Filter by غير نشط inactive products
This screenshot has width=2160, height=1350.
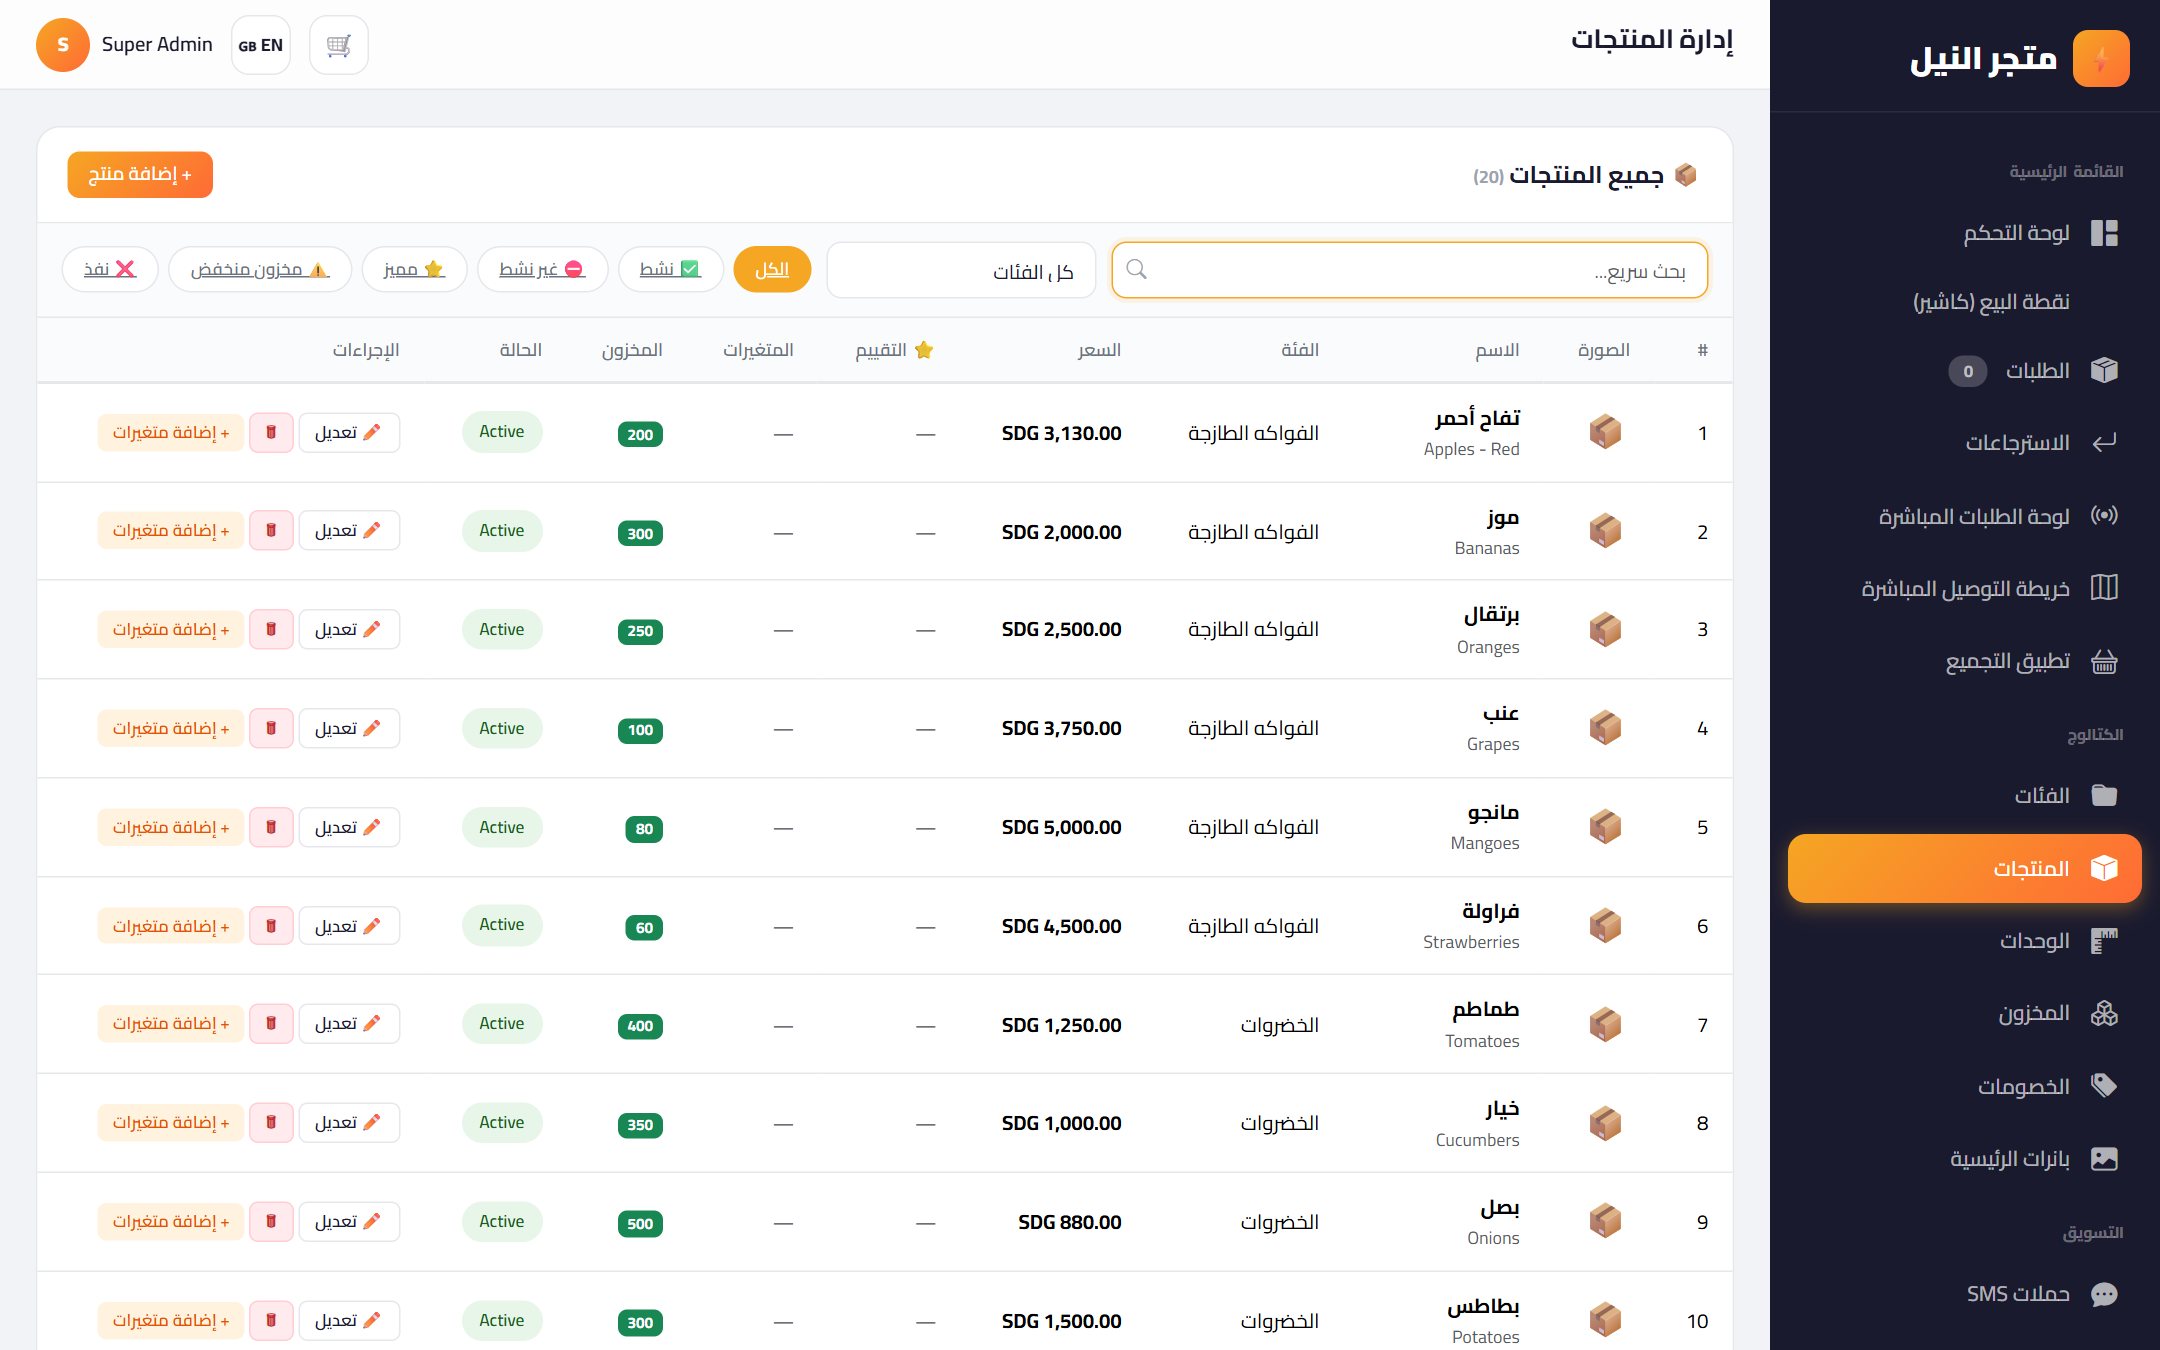(x=542, y=270)
